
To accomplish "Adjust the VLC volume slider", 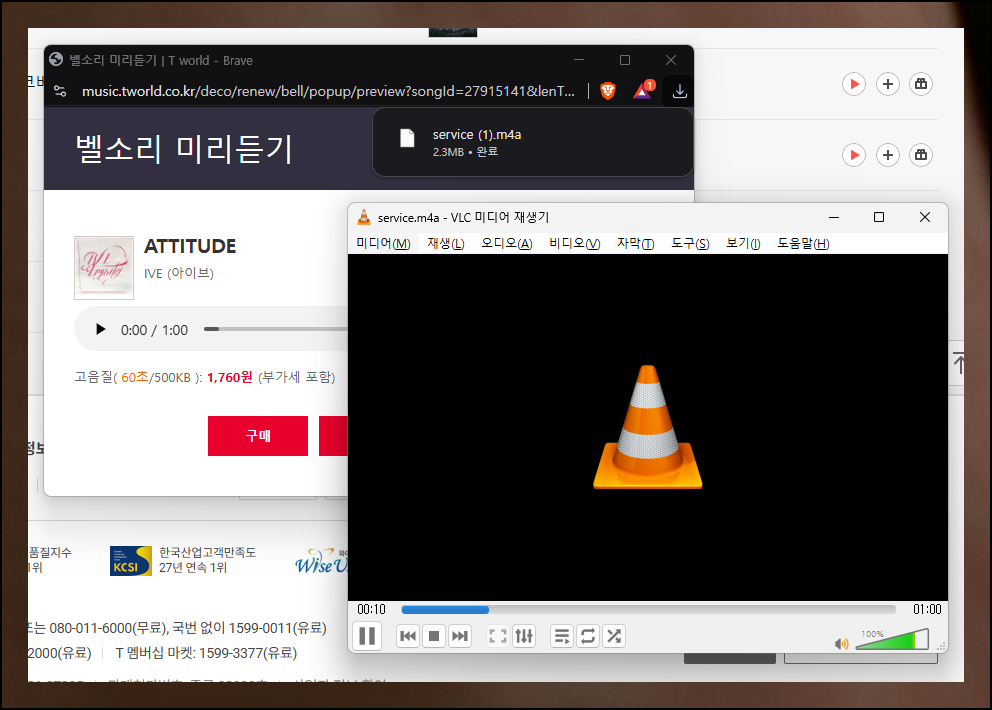I will (x=892, y=640).
